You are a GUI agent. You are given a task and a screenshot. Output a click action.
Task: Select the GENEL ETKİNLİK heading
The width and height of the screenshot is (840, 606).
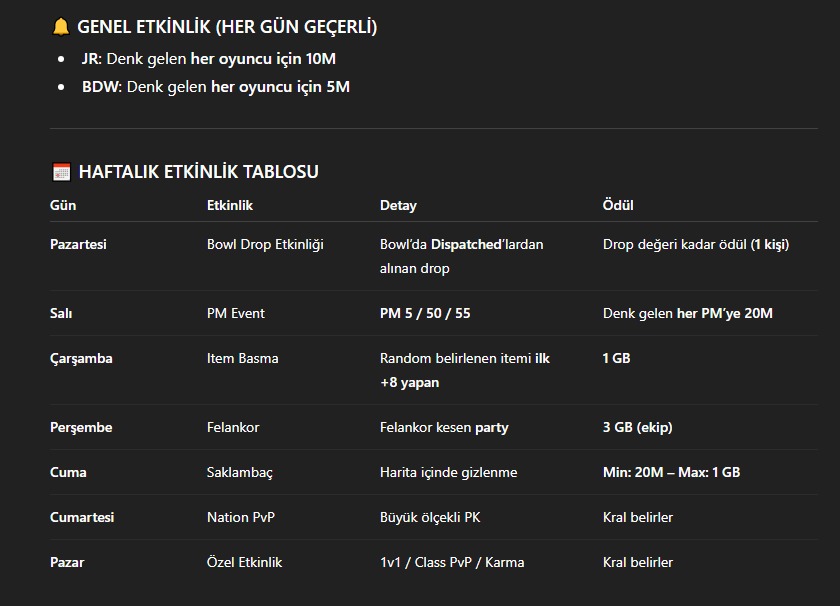(x=227, y=27)
